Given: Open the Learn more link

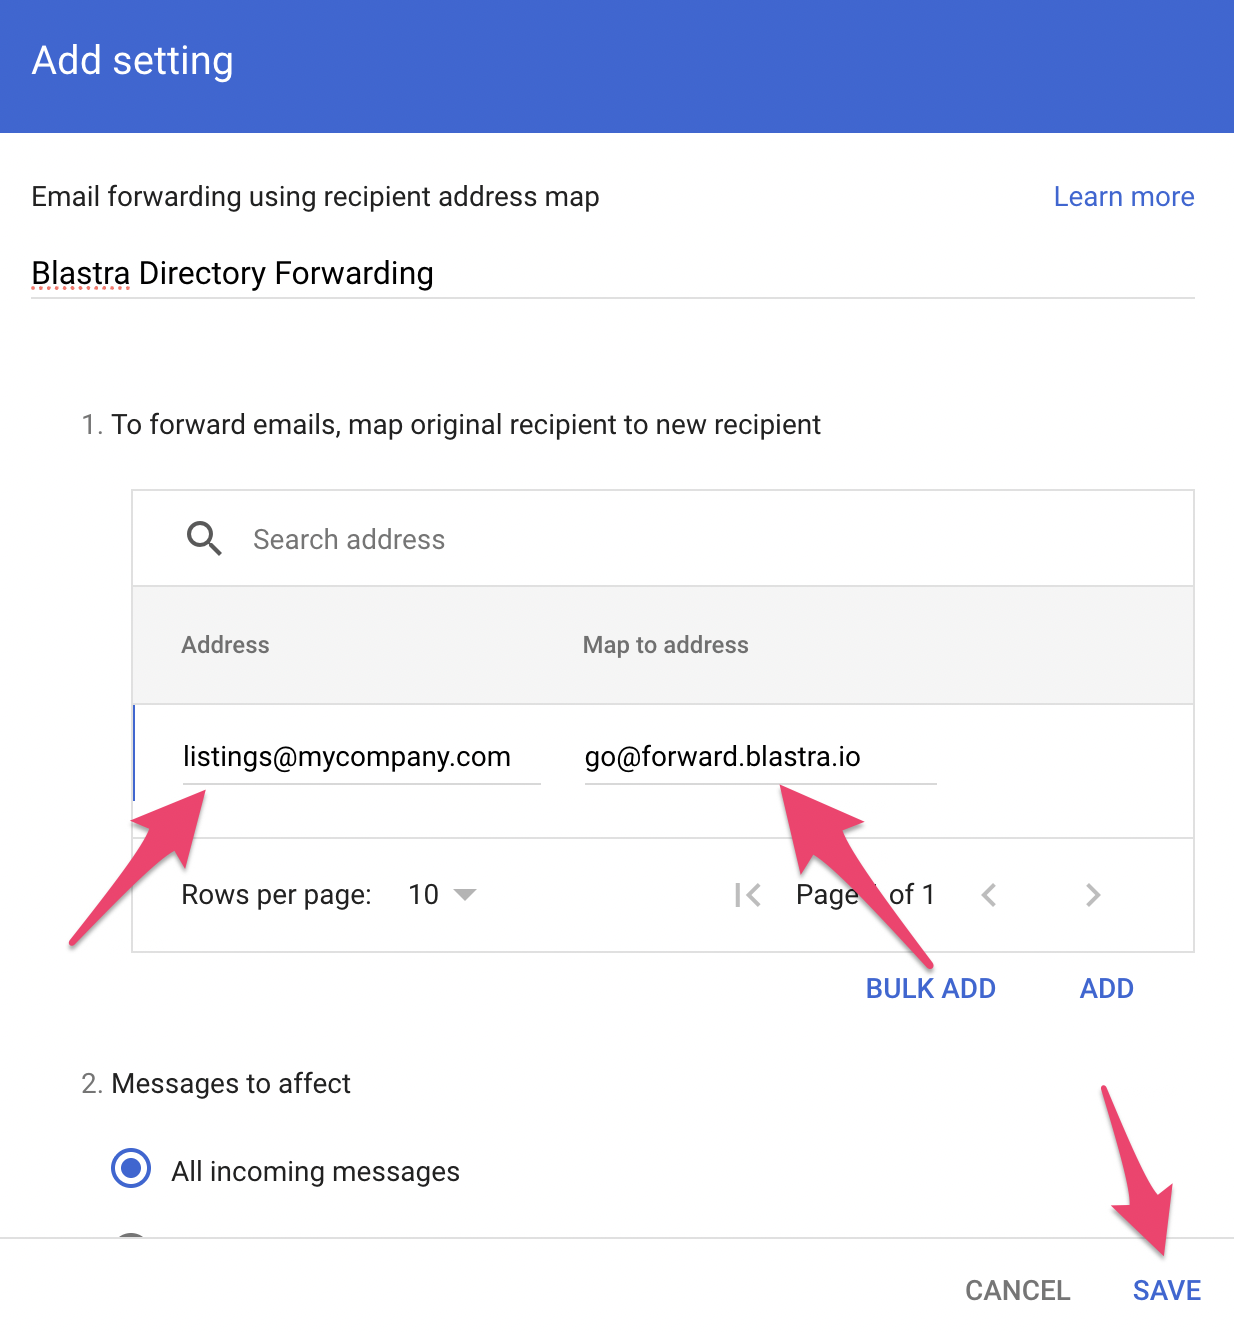Looking at the screenshot, I should [1123, 197].
